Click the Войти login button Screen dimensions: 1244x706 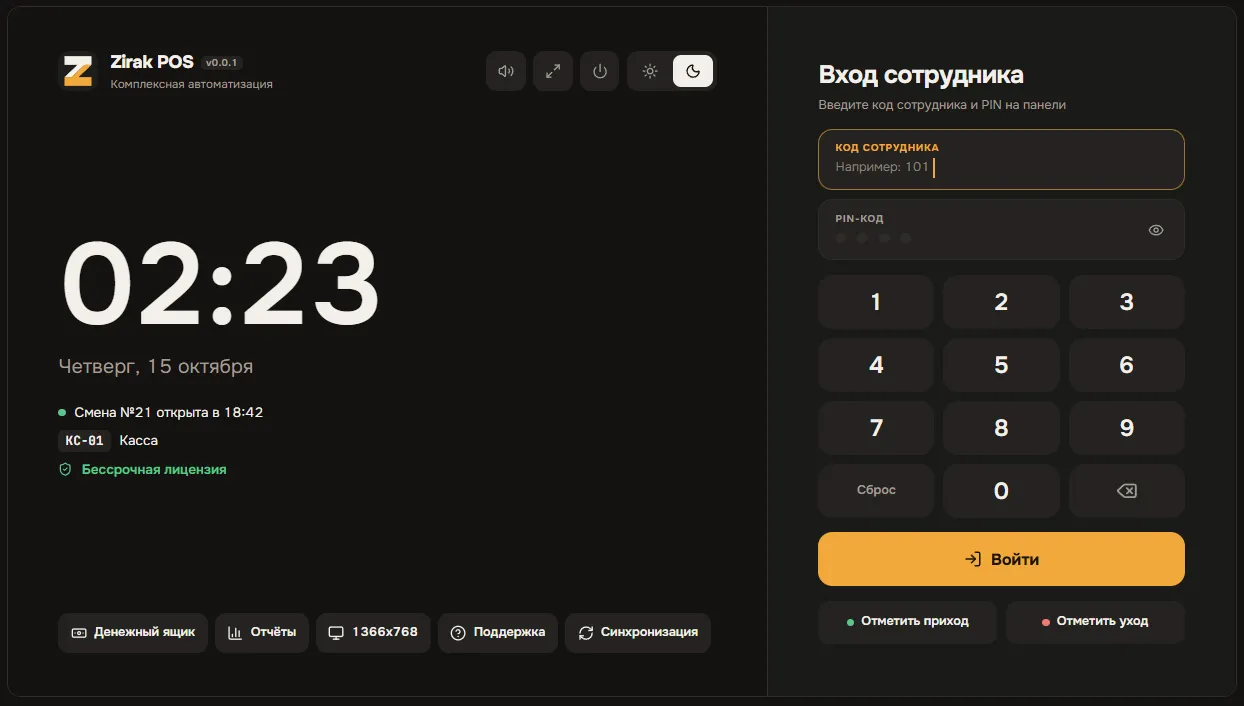click(1001, 559)
